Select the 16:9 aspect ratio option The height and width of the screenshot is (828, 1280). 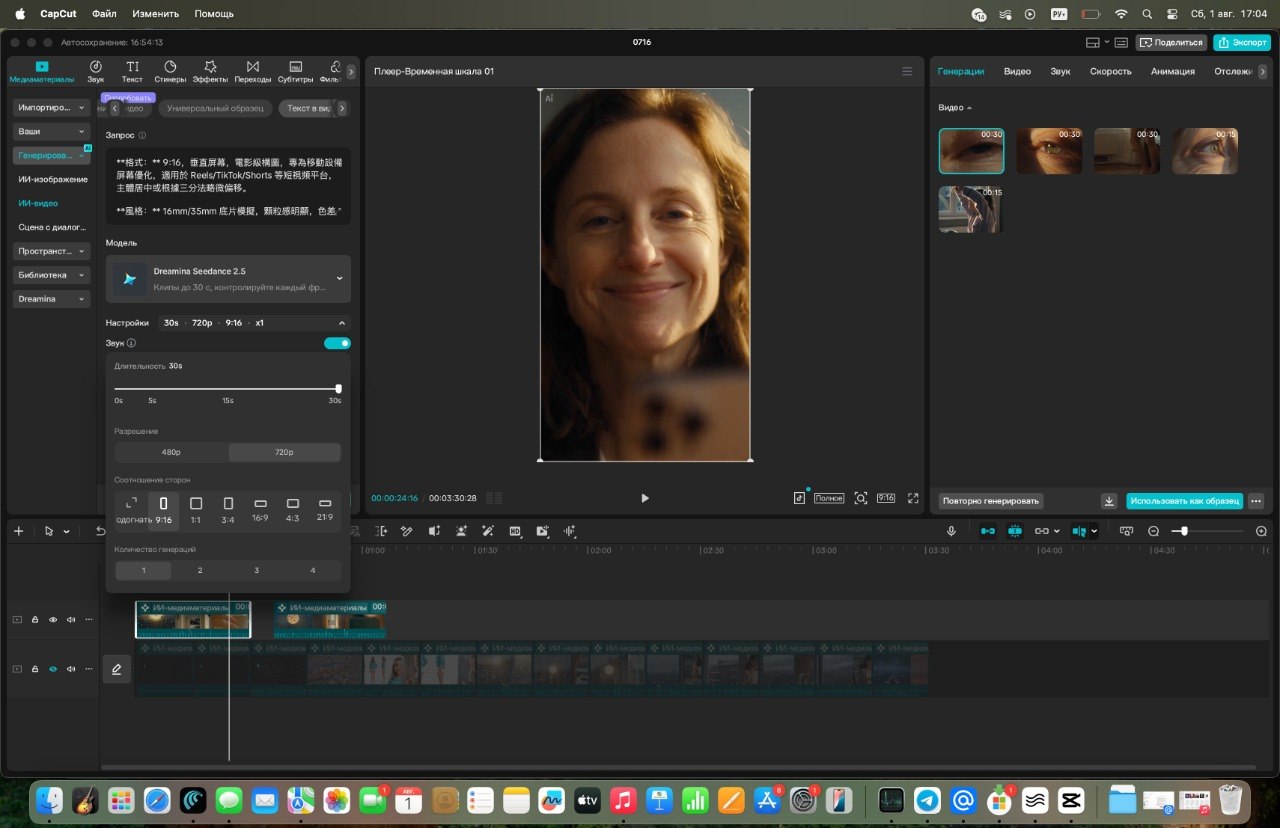pyautogui.click(x=260, y=509)
